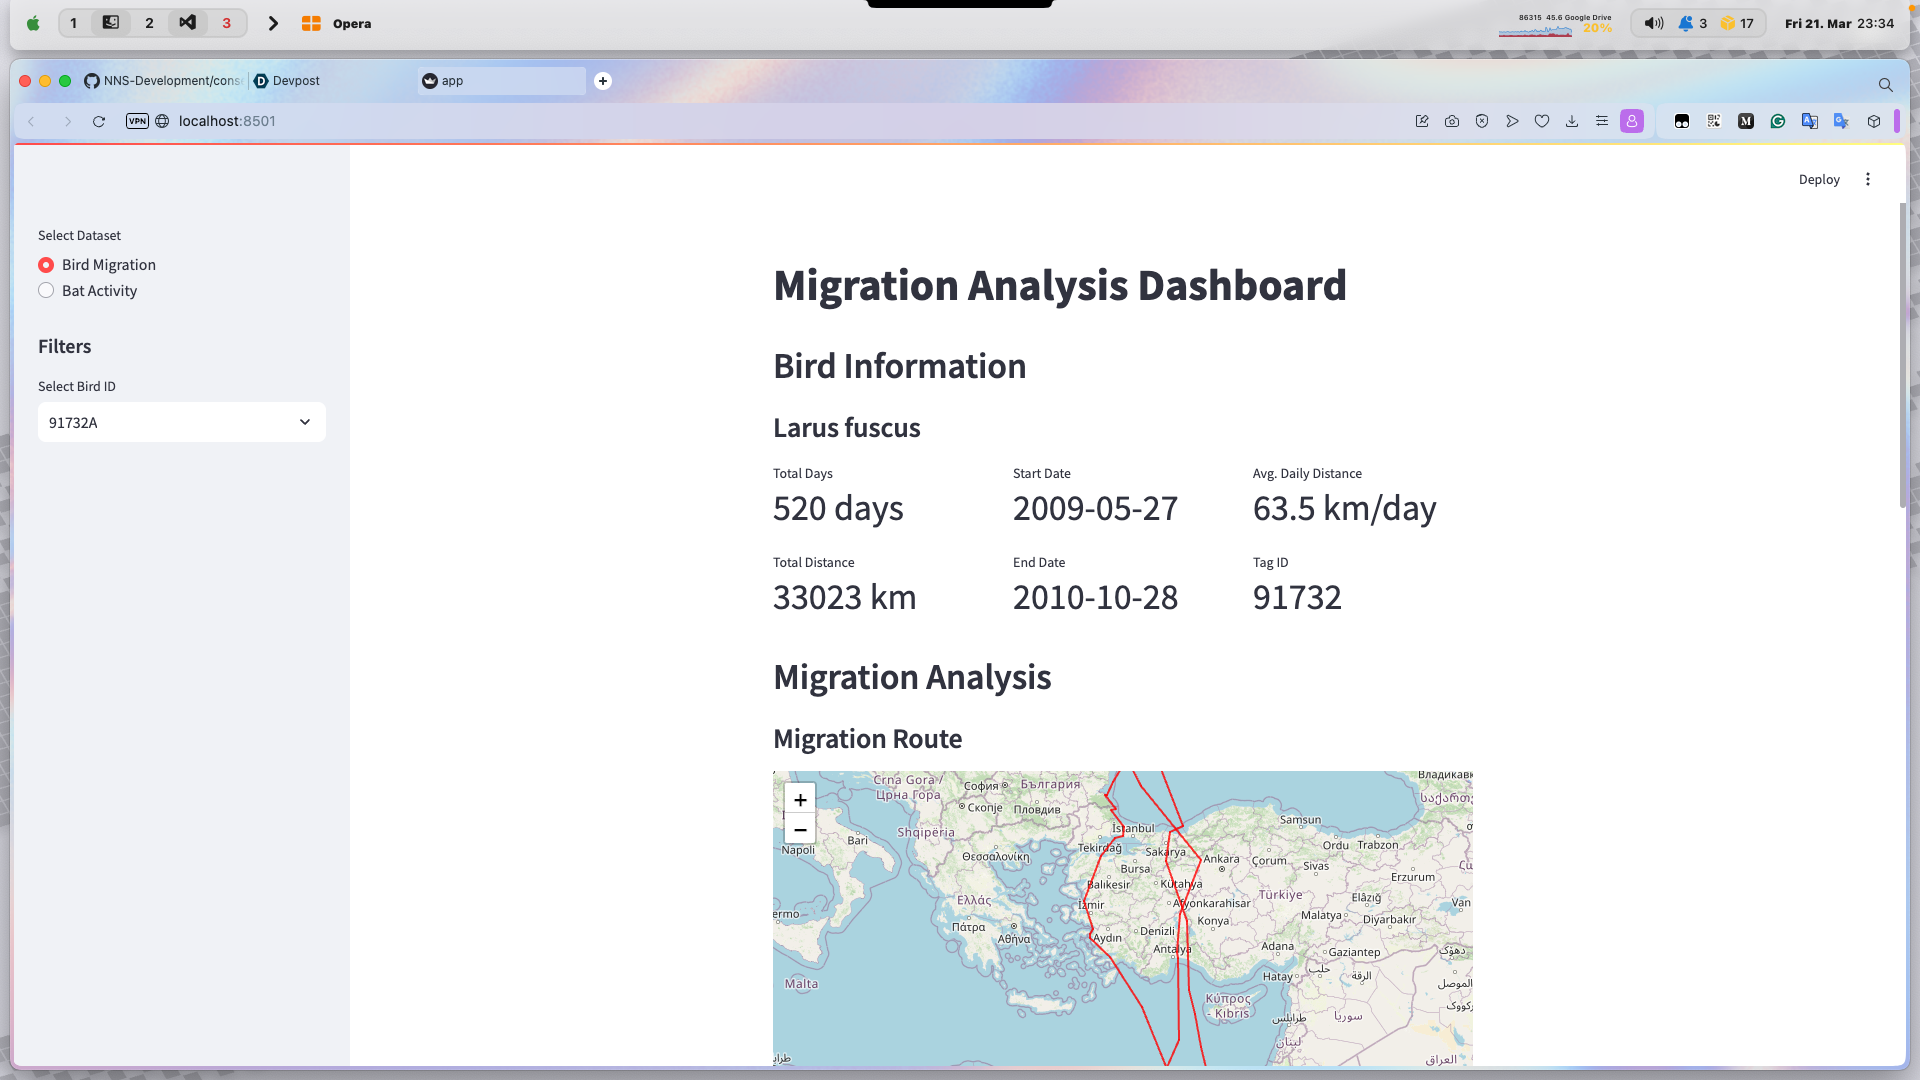
Task: Click the snapshot camera icon in the address bar
Action: (1452, 121)
